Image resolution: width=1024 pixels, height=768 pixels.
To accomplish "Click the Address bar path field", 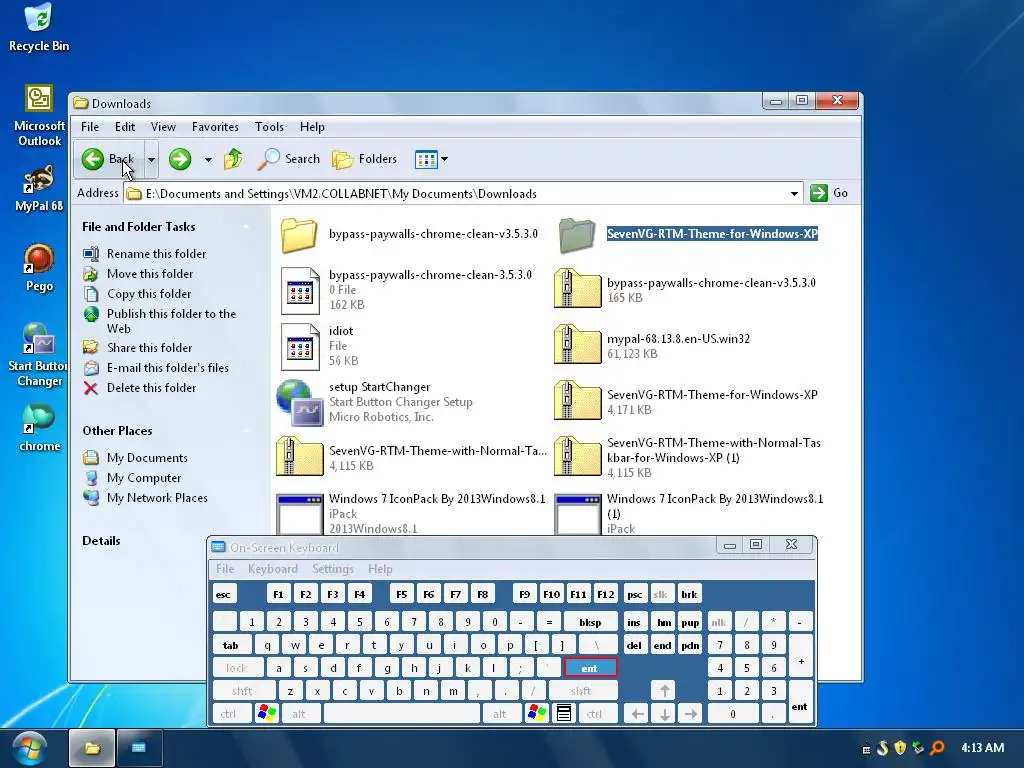I will [x=456, y=194].
